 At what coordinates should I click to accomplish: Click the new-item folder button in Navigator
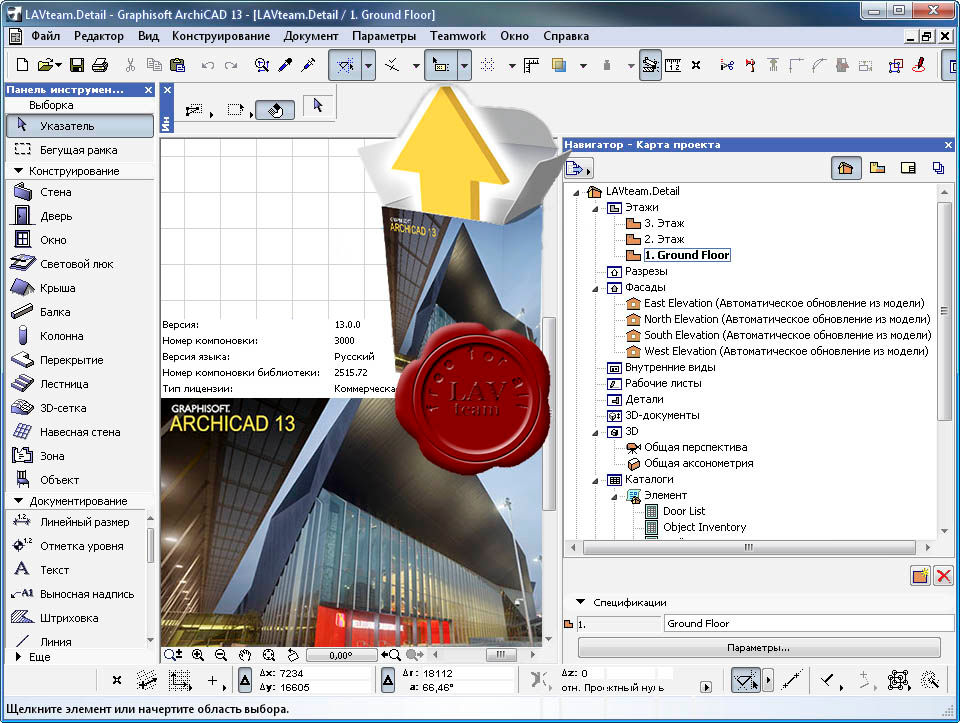[x=920, y=576]
